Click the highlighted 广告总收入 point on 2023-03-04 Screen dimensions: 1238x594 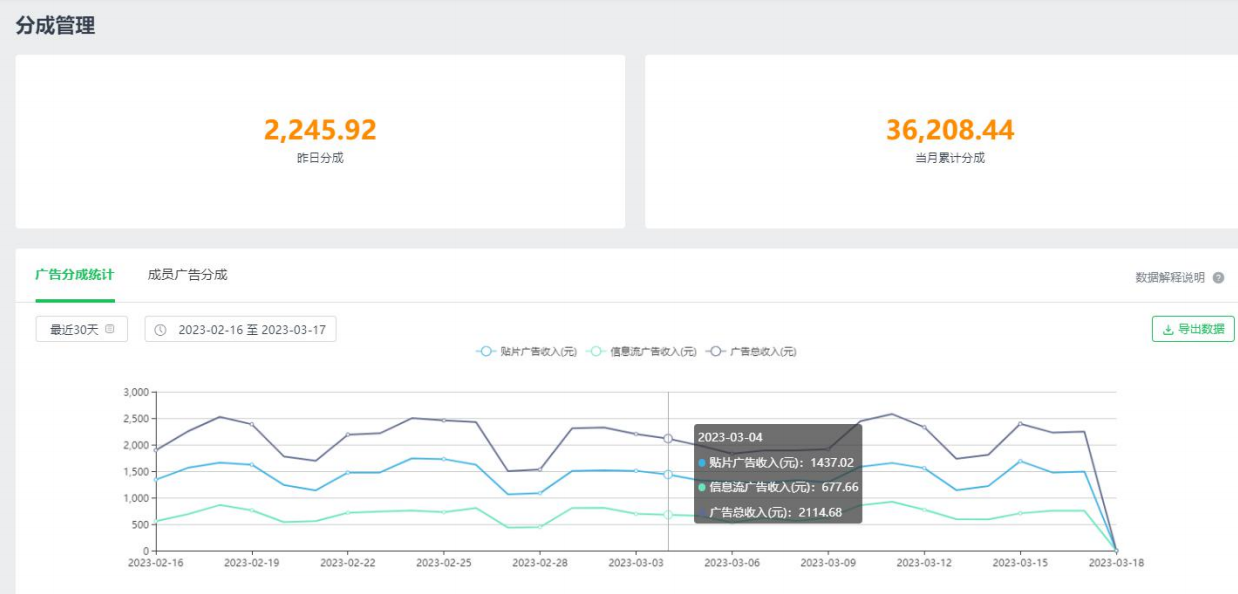click(668, 439)
